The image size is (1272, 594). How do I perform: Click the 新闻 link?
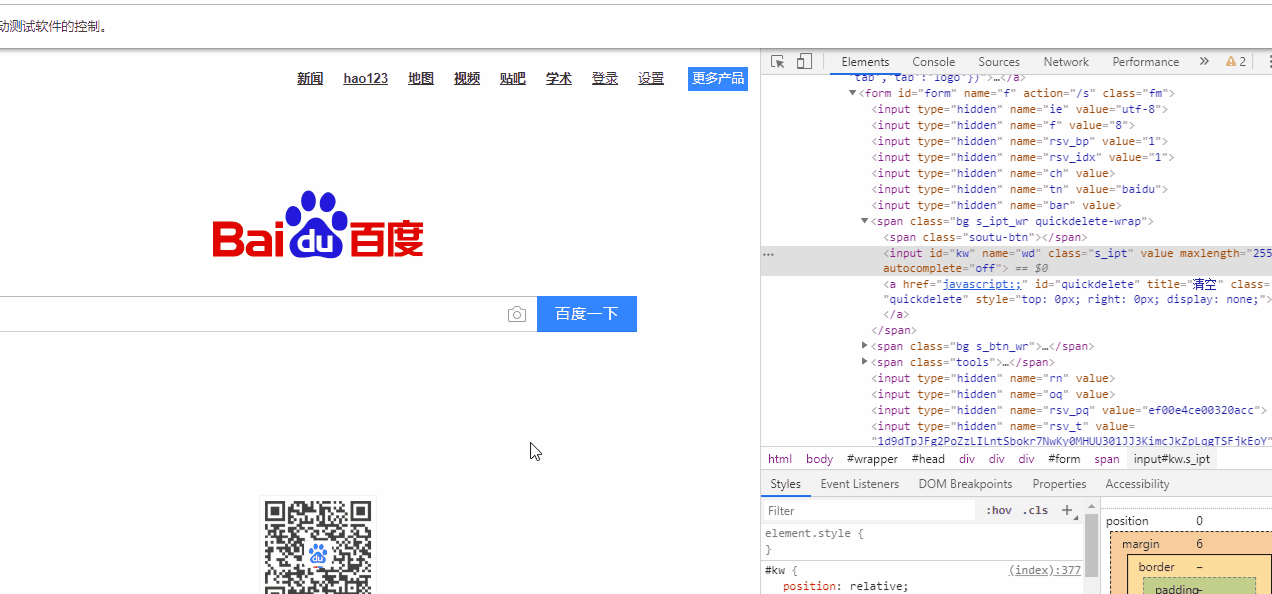310,78
